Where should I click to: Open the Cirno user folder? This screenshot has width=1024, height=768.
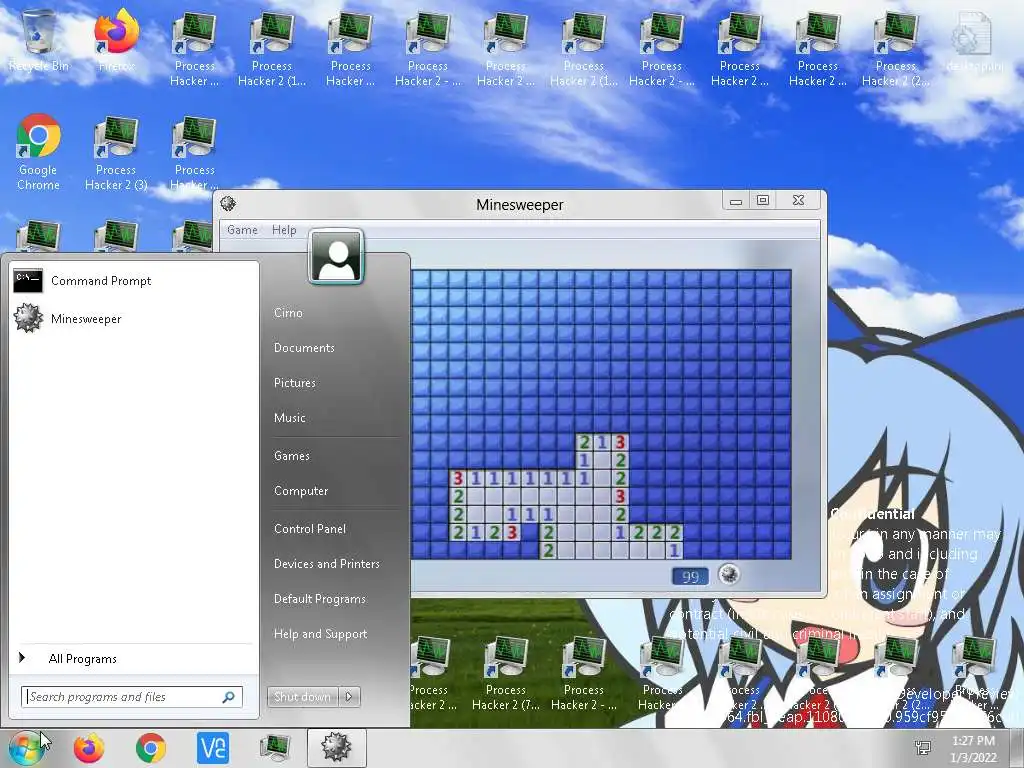(x=288, y=313)
